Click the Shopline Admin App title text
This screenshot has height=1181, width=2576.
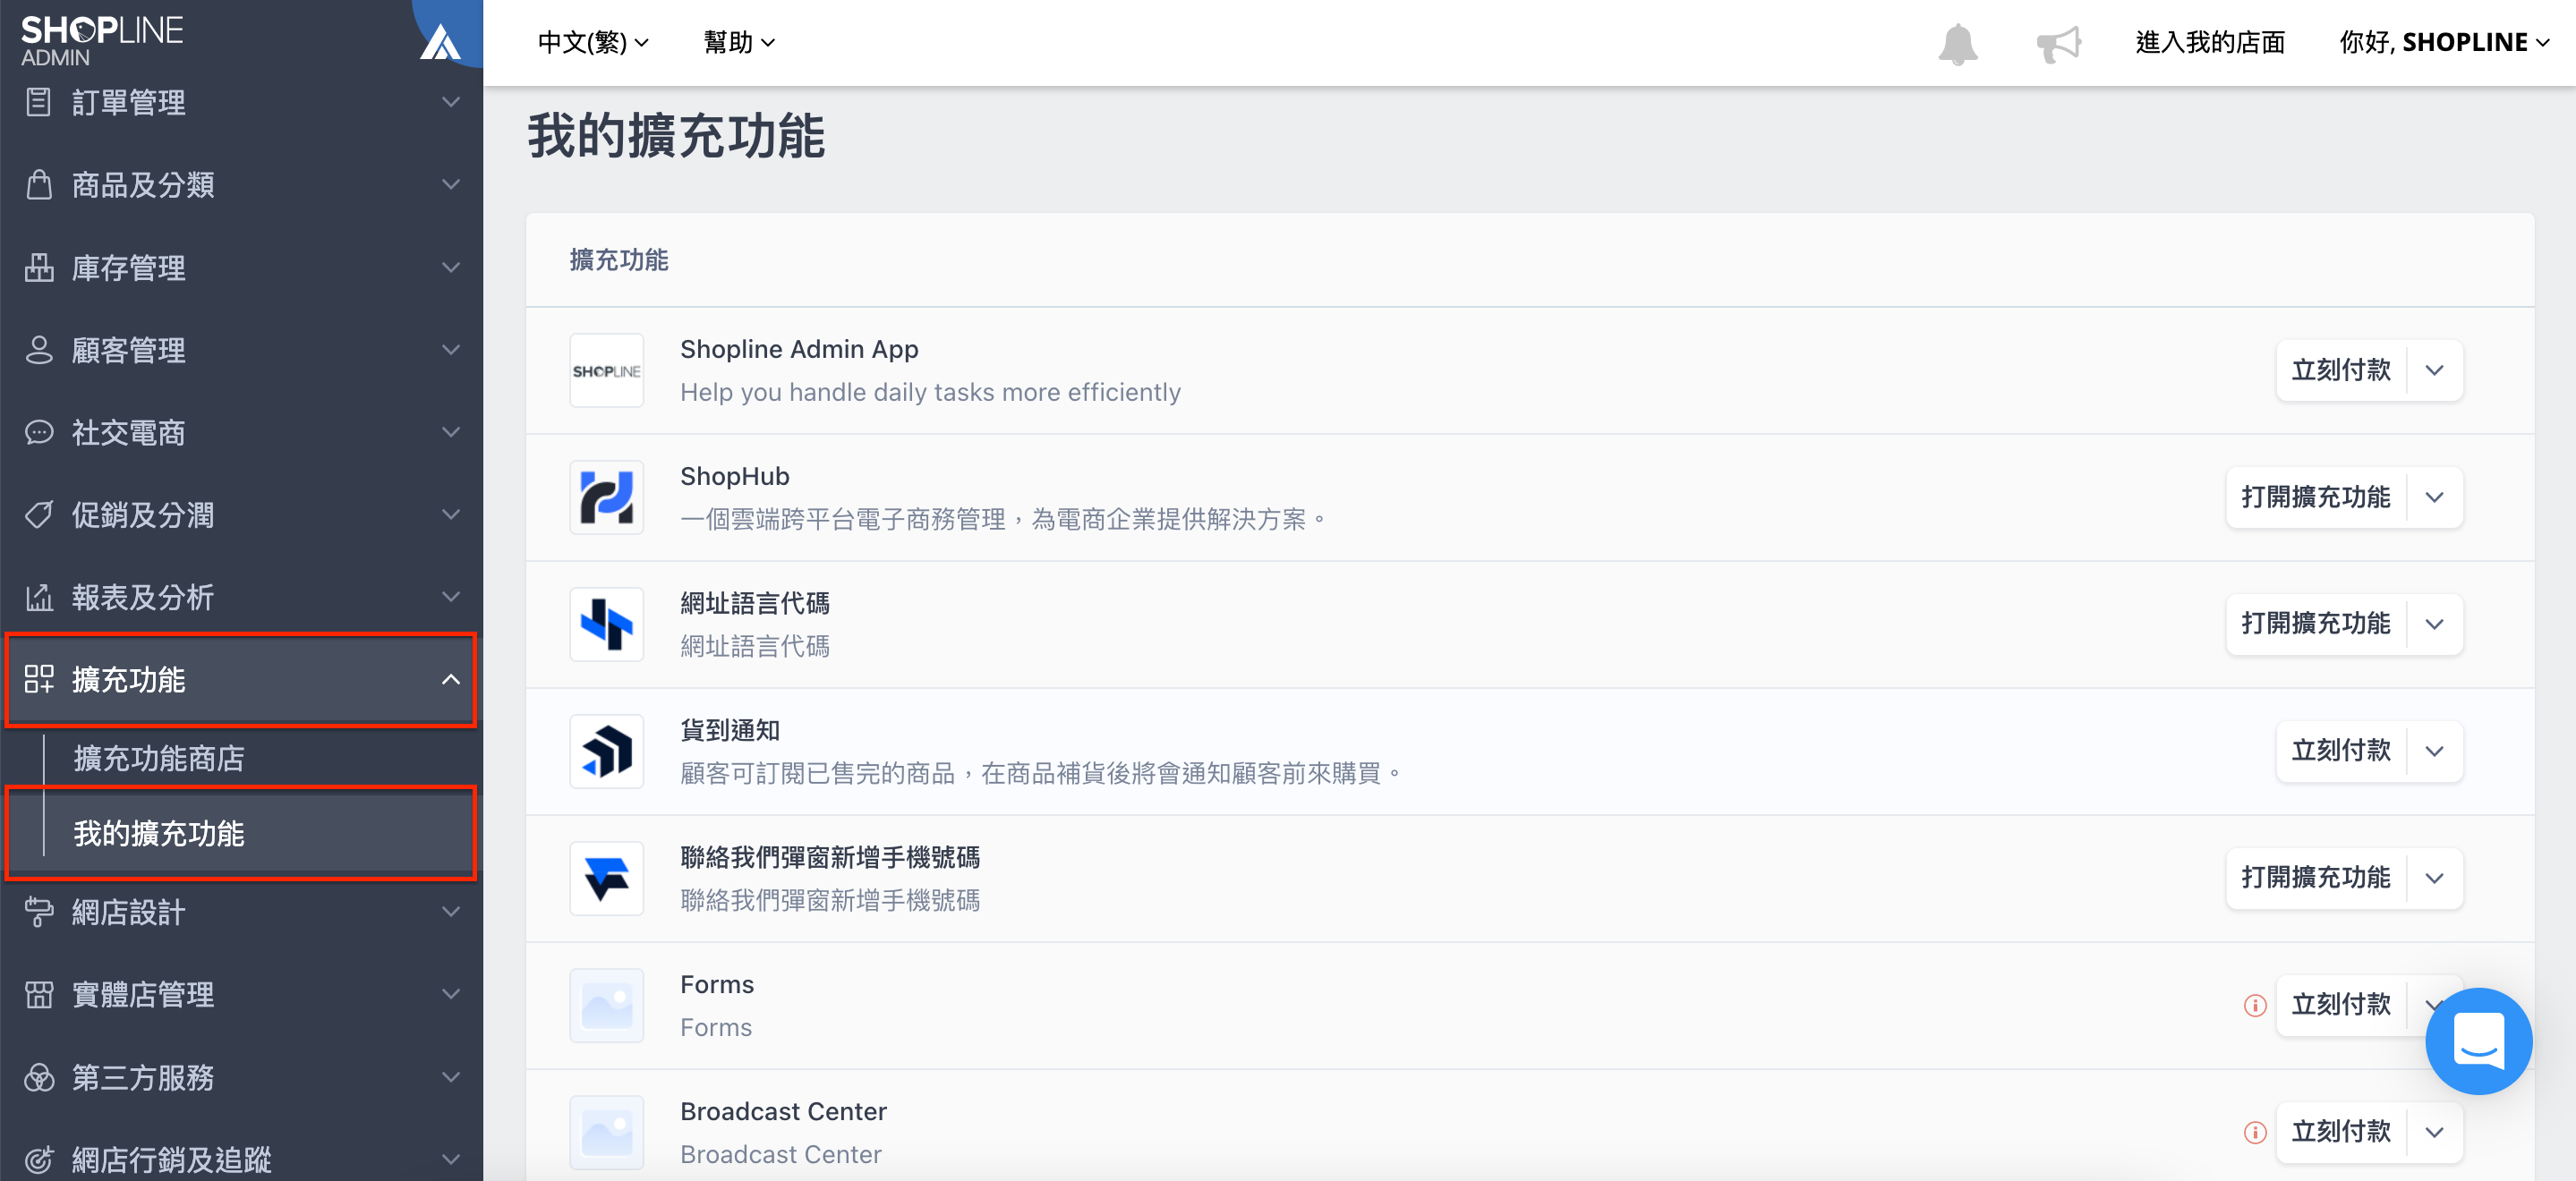(x=799, y=349)
